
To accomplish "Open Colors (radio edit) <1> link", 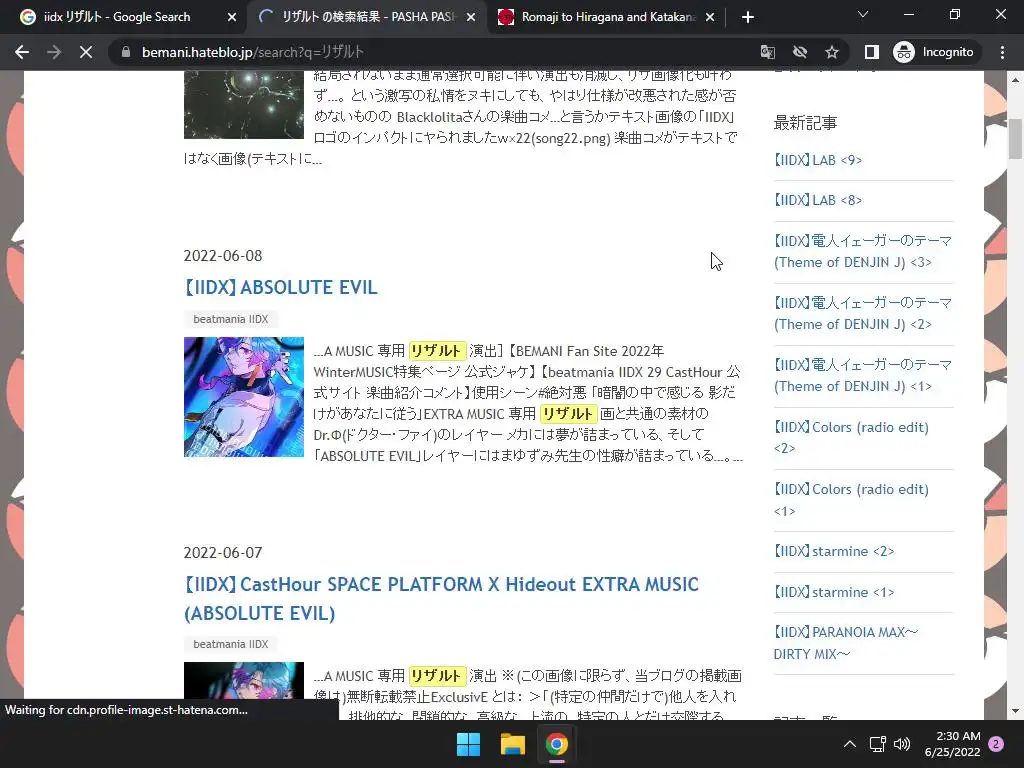I will (851, 500).
